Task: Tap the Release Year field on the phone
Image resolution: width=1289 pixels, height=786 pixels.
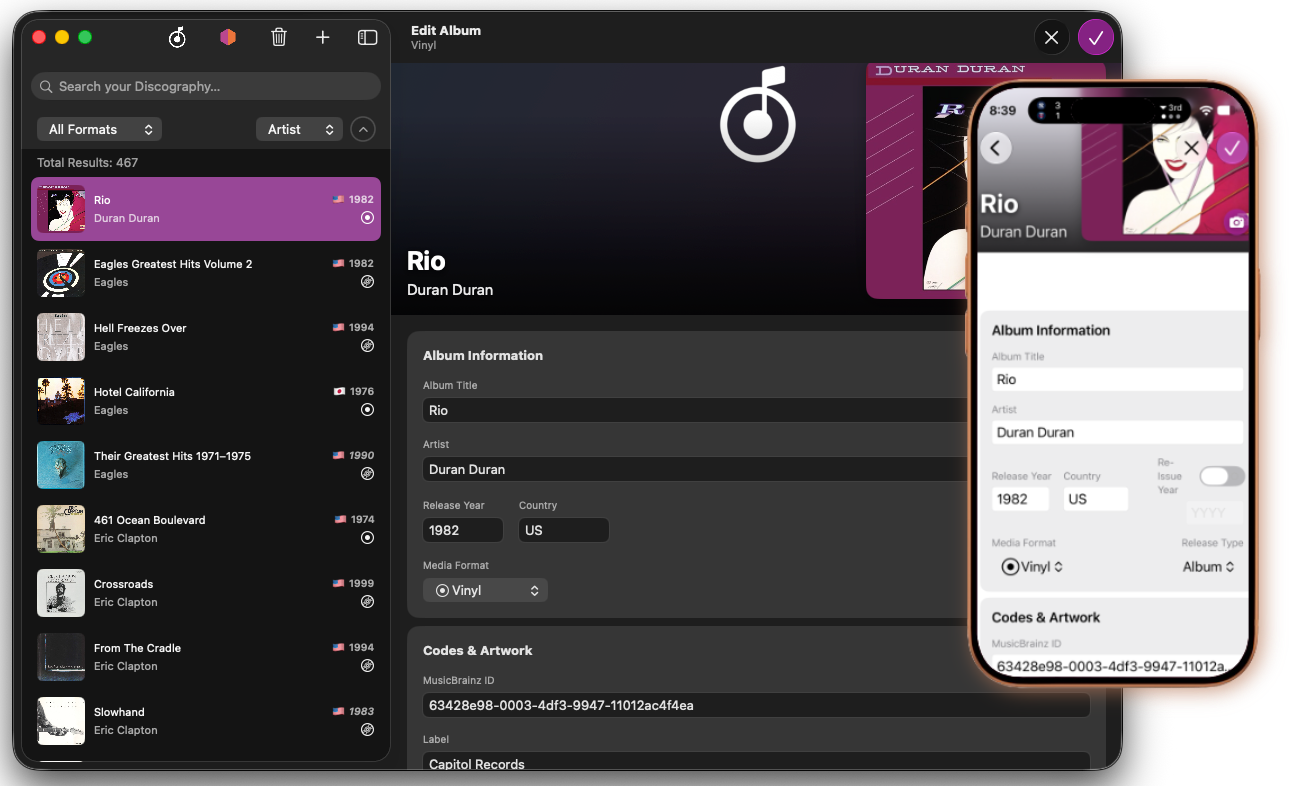Action: click(x=1020, y=499)
